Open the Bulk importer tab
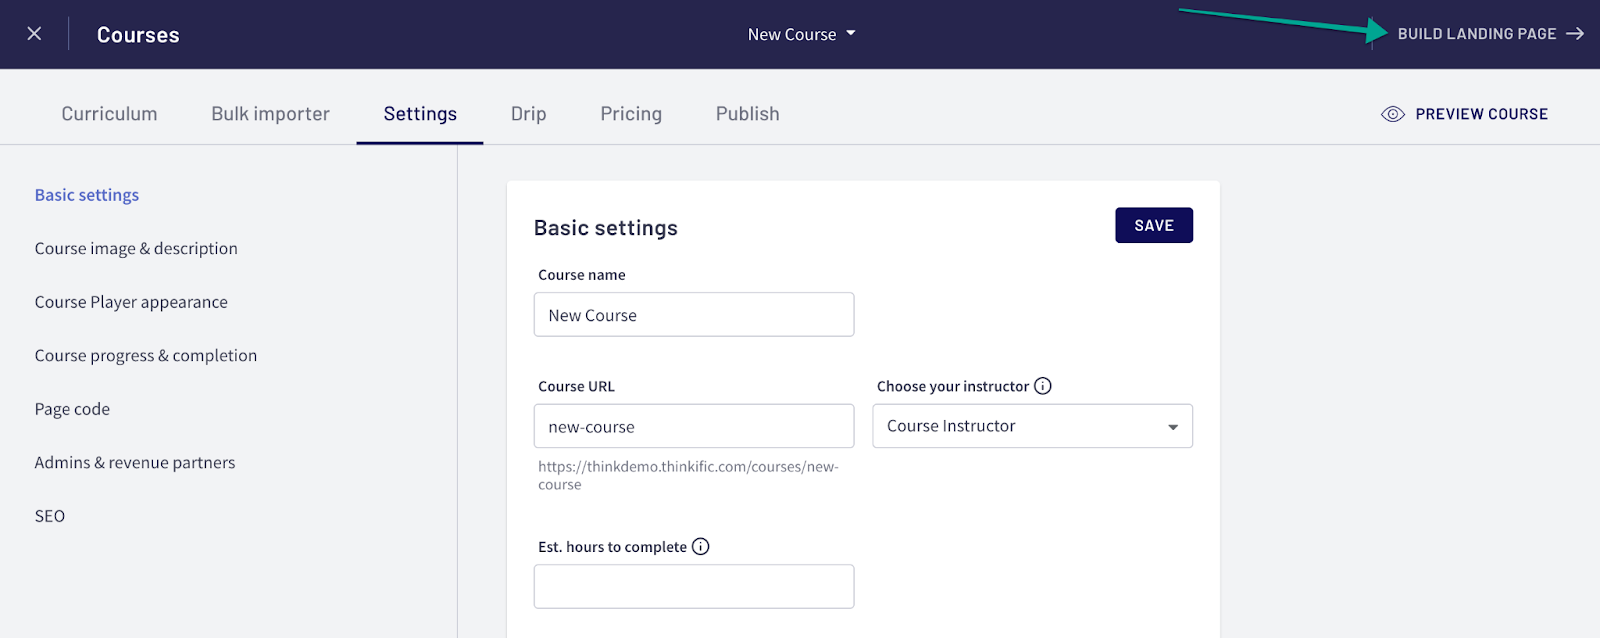The height and width of the screenshot is (638, 1600). pyautogui.click(x=270, y=114)
